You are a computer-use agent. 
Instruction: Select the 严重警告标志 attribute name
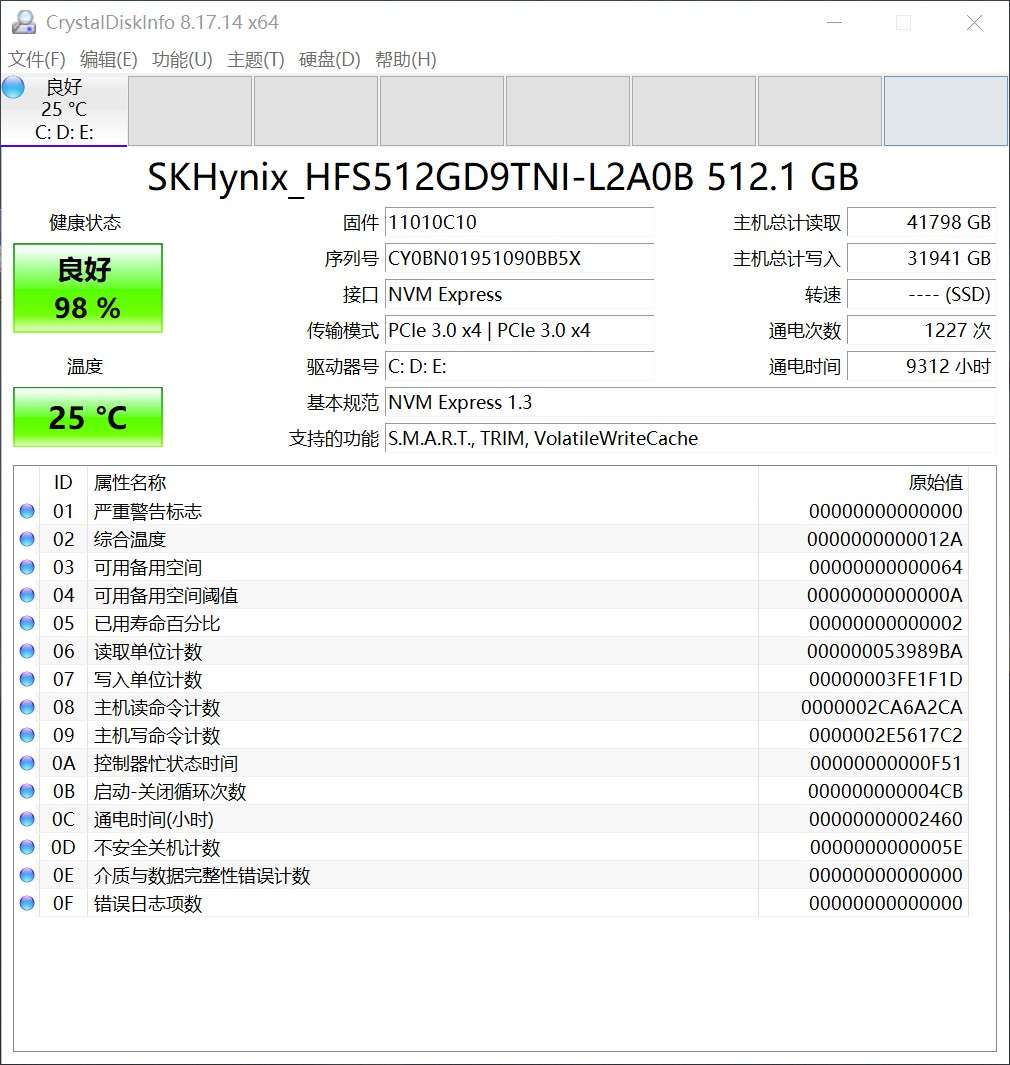[x=147, y=511]
